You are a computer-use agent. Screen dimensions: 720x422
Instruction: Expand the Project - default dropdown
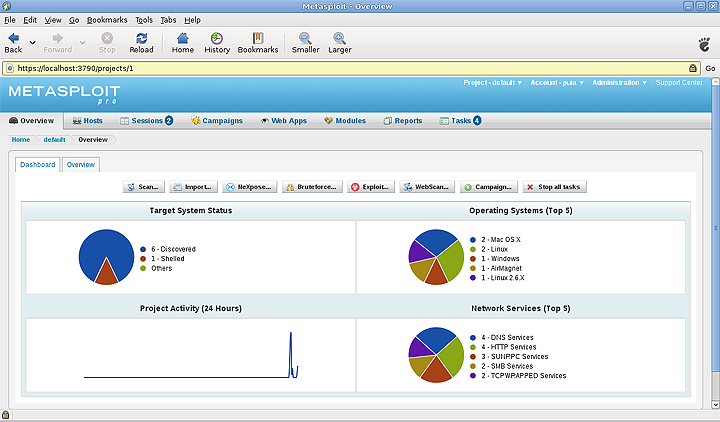[492, 83]
